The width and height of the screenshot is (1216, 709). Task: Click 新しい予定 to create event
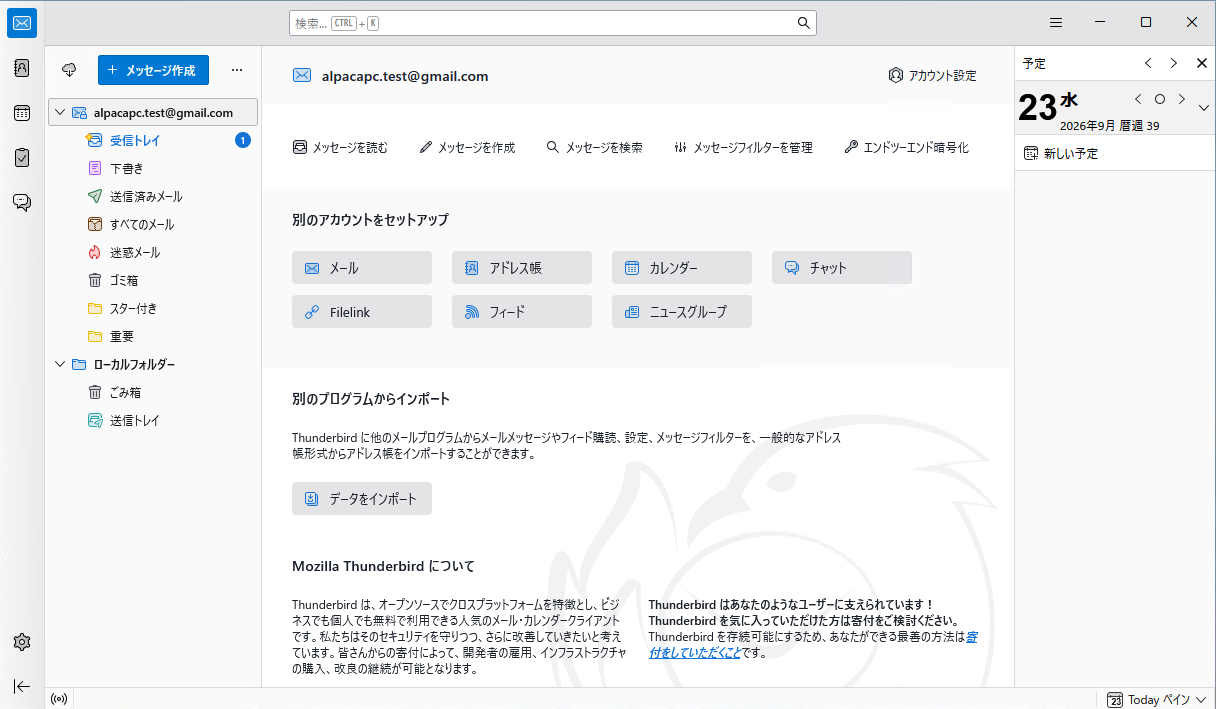[x=1062, y=154]
